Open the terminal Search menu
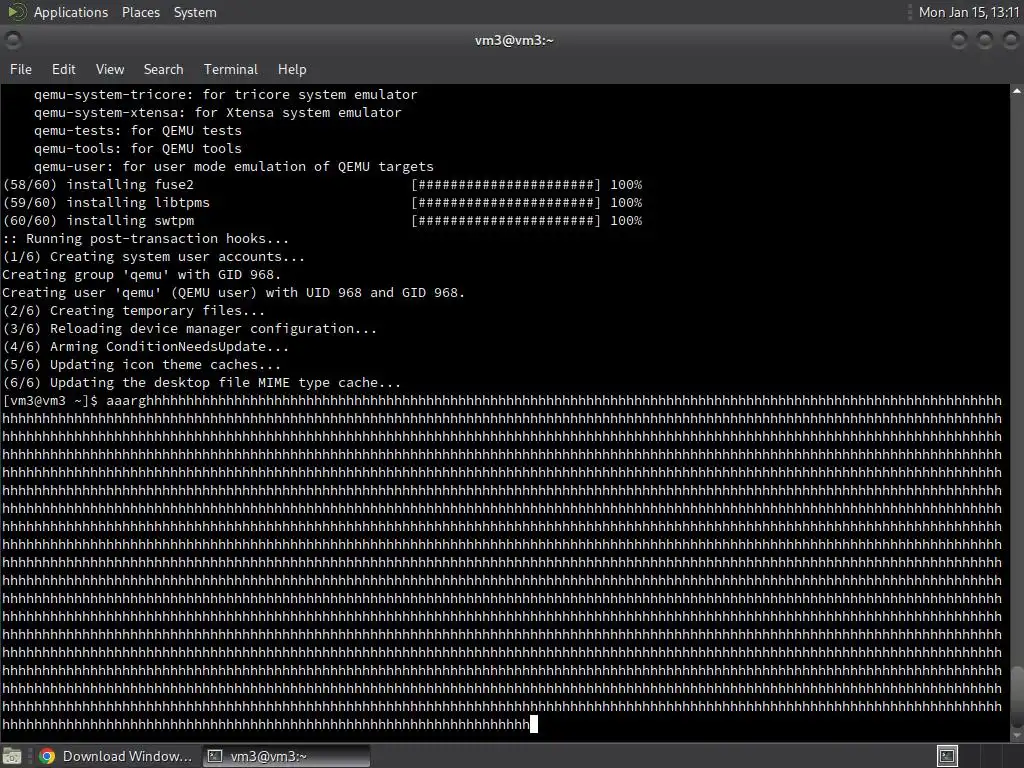This screenshot has width=1024, height=768. [x=163, y=69]
